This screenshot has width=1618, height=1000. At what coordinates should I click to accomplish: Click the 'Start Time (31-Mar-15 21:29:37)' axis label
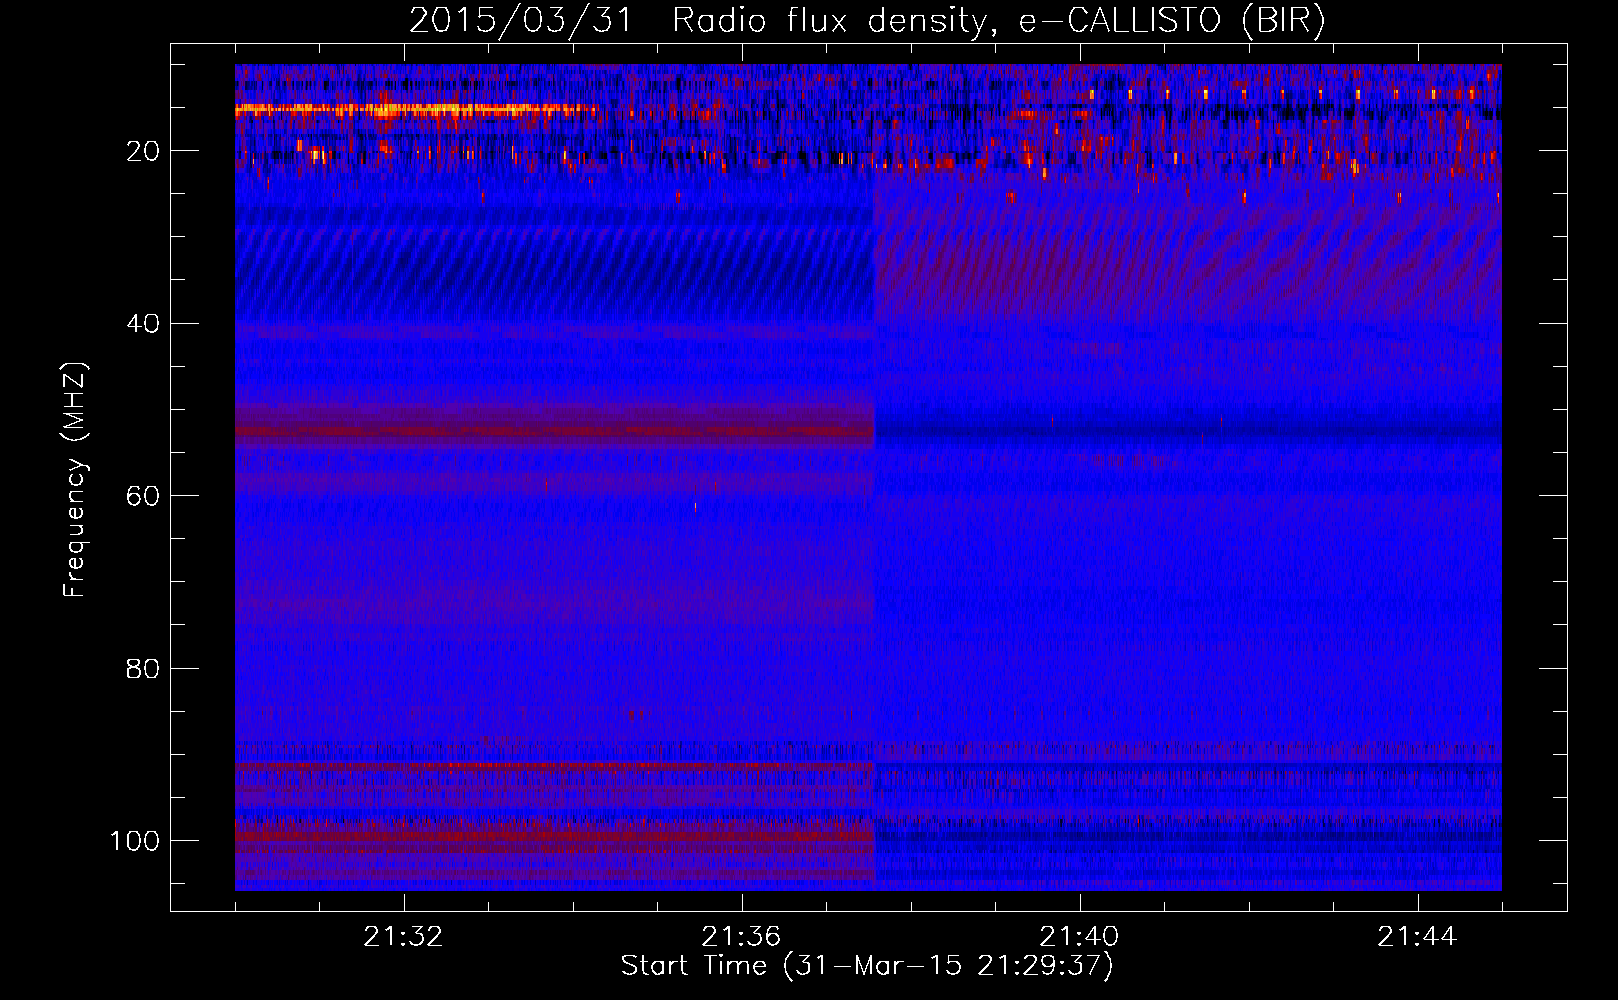click(x=867, y=966)
